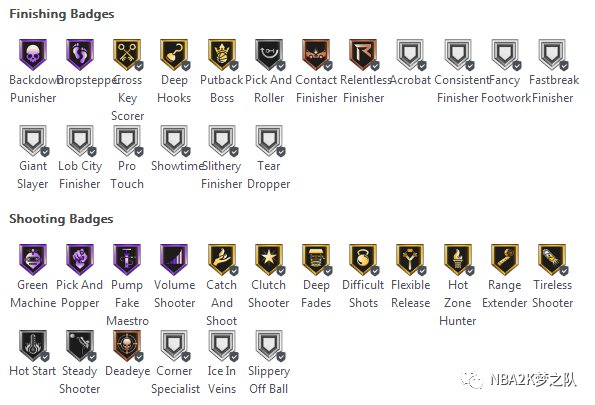Select the Difficult Shots kettlebell badge
Screen dimensions: 595x405
pyautogui.click(x=364, y=260)
